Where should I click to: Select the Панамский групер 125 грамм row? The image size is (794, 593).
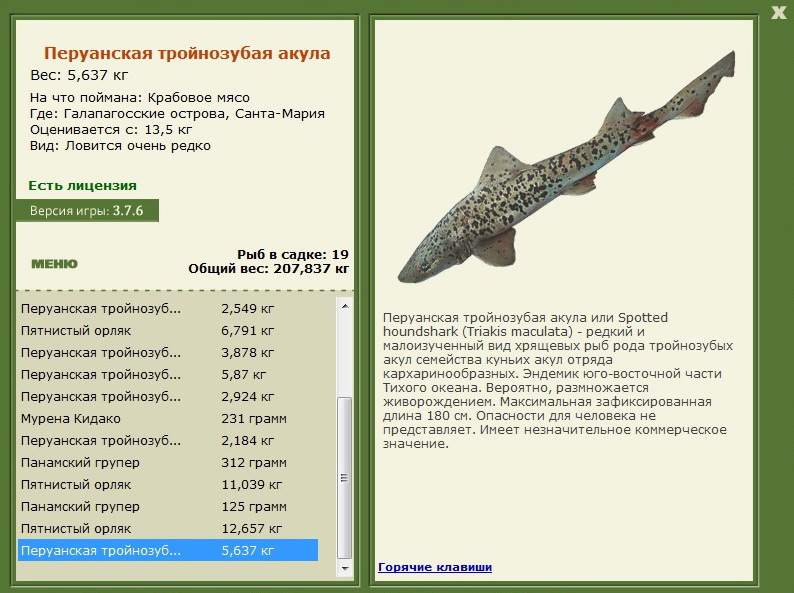168,506
